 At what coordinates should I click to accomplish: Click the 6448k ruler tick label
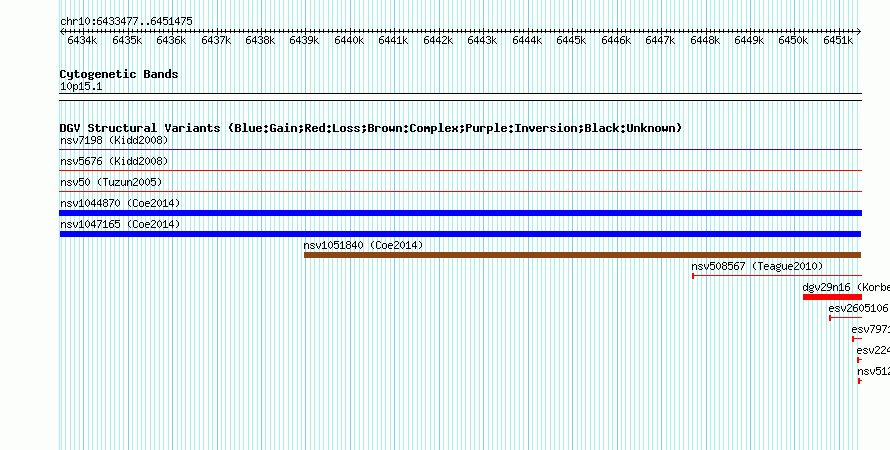point(704,40)
